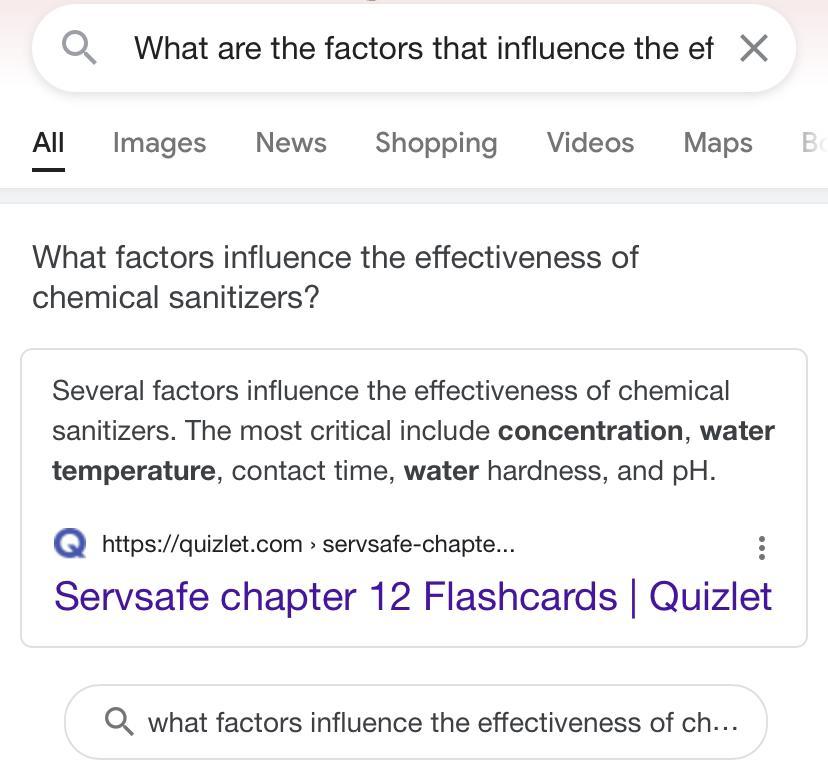This screenshot has width=828, height=782.
Task: Click 'contact time' text in the snippet
Action: coord(313,470)
